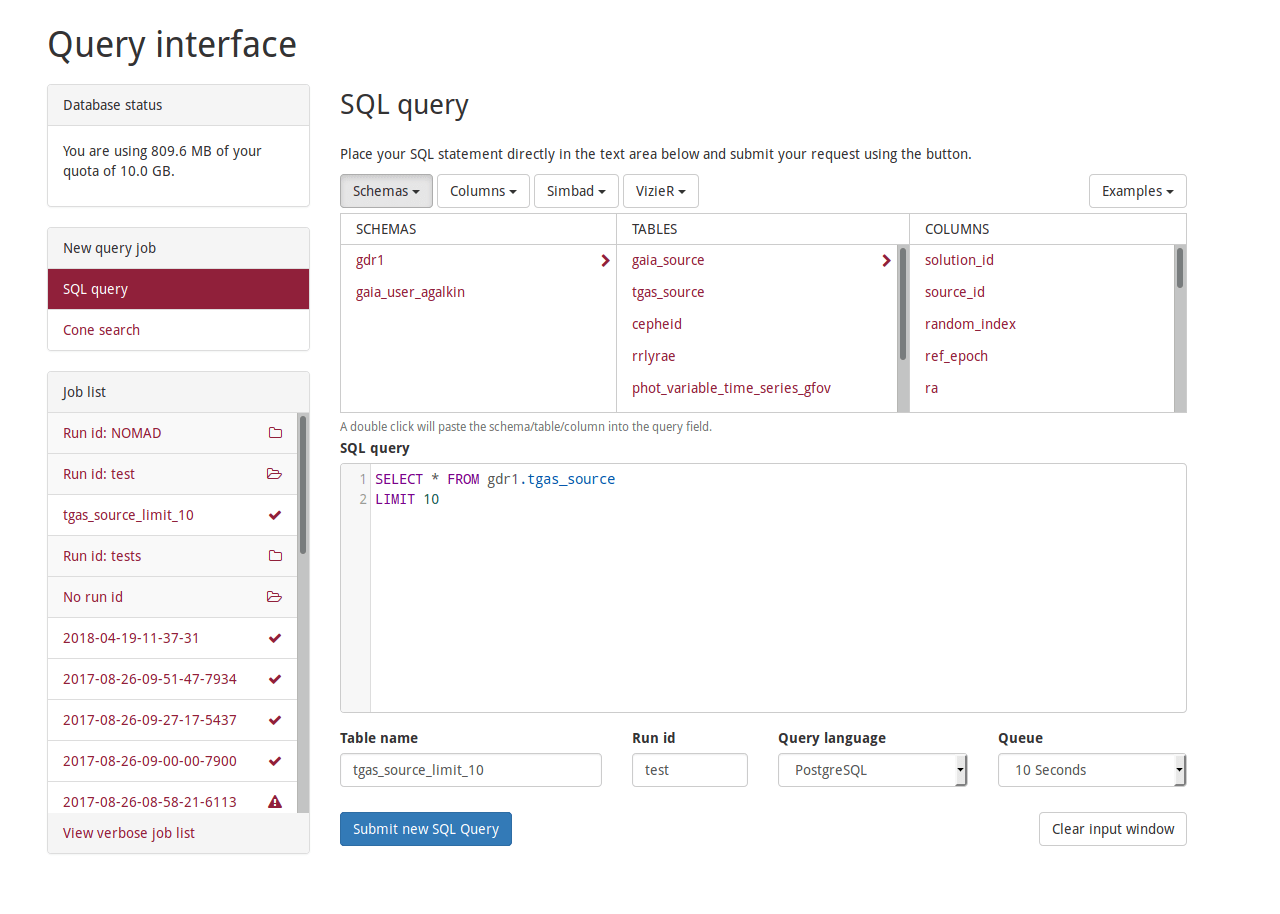Viewport: 1280px width, 914px height.
Task: Click the folder icon beside Run id: tests
Action: (x=275, y=556)
